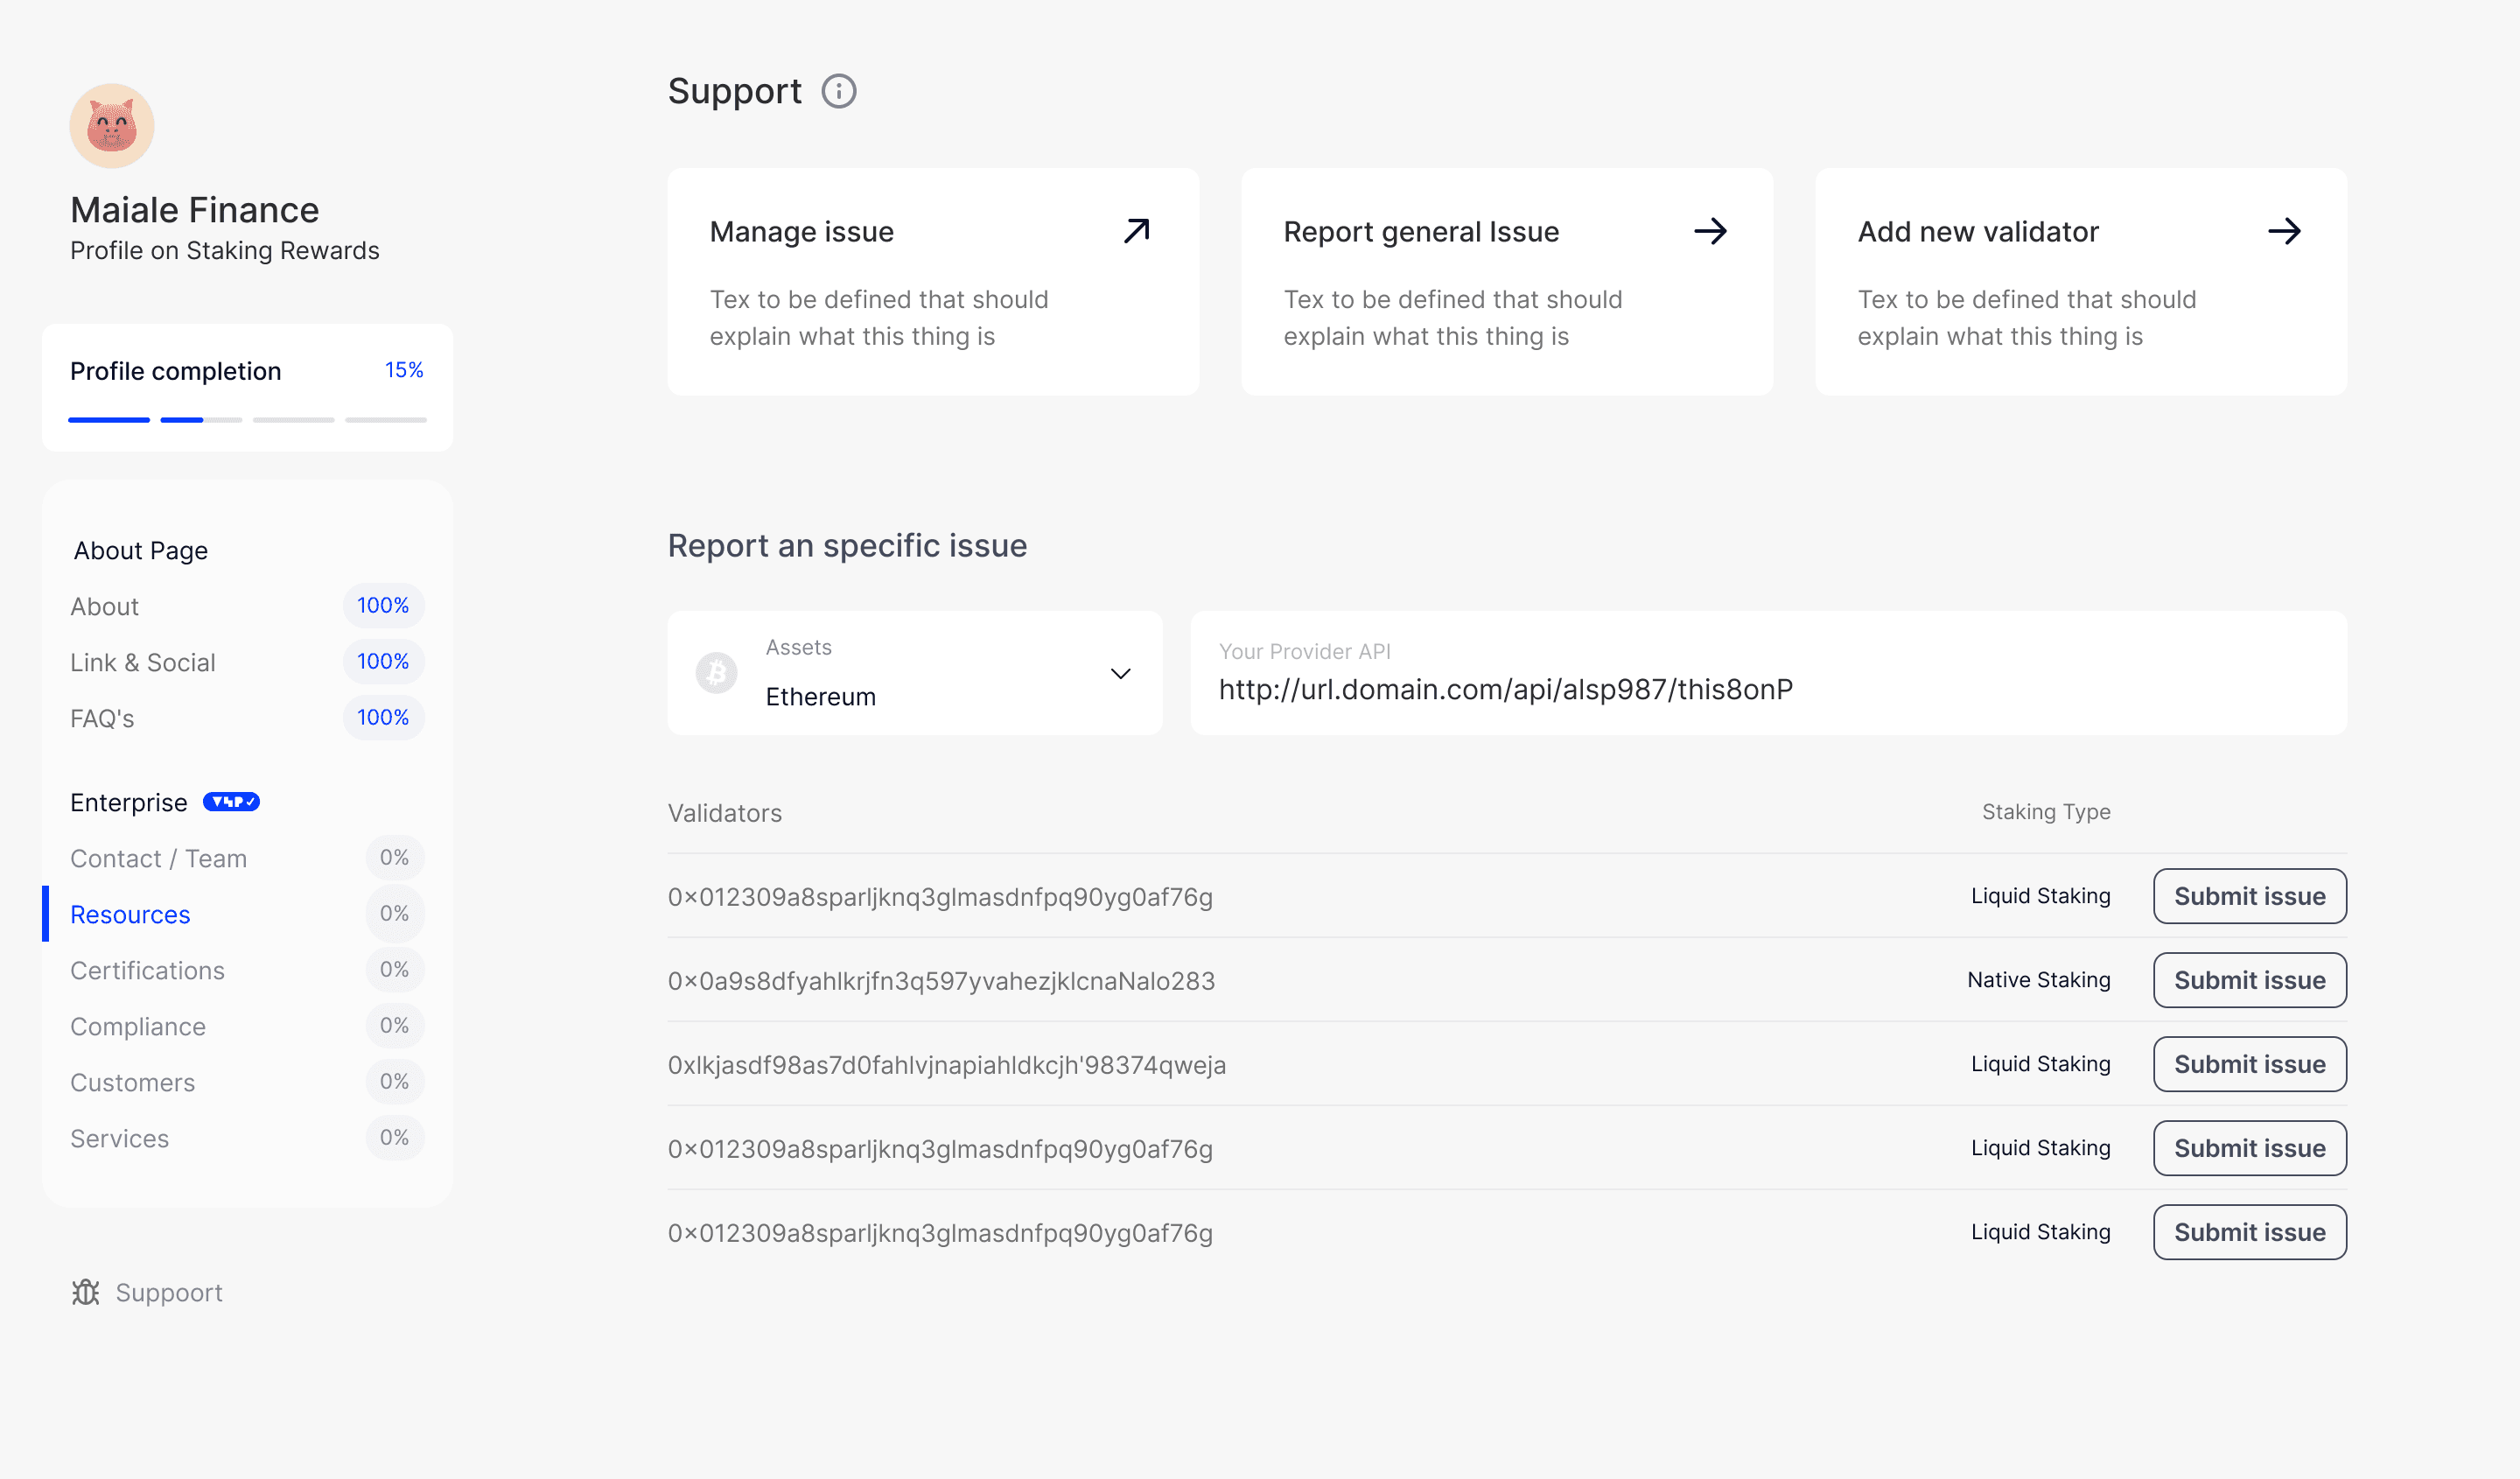Click the Maiale Finance pig avatar
The height and width of the screenshot is (1479, 2520).
click(x=112, y=126)
